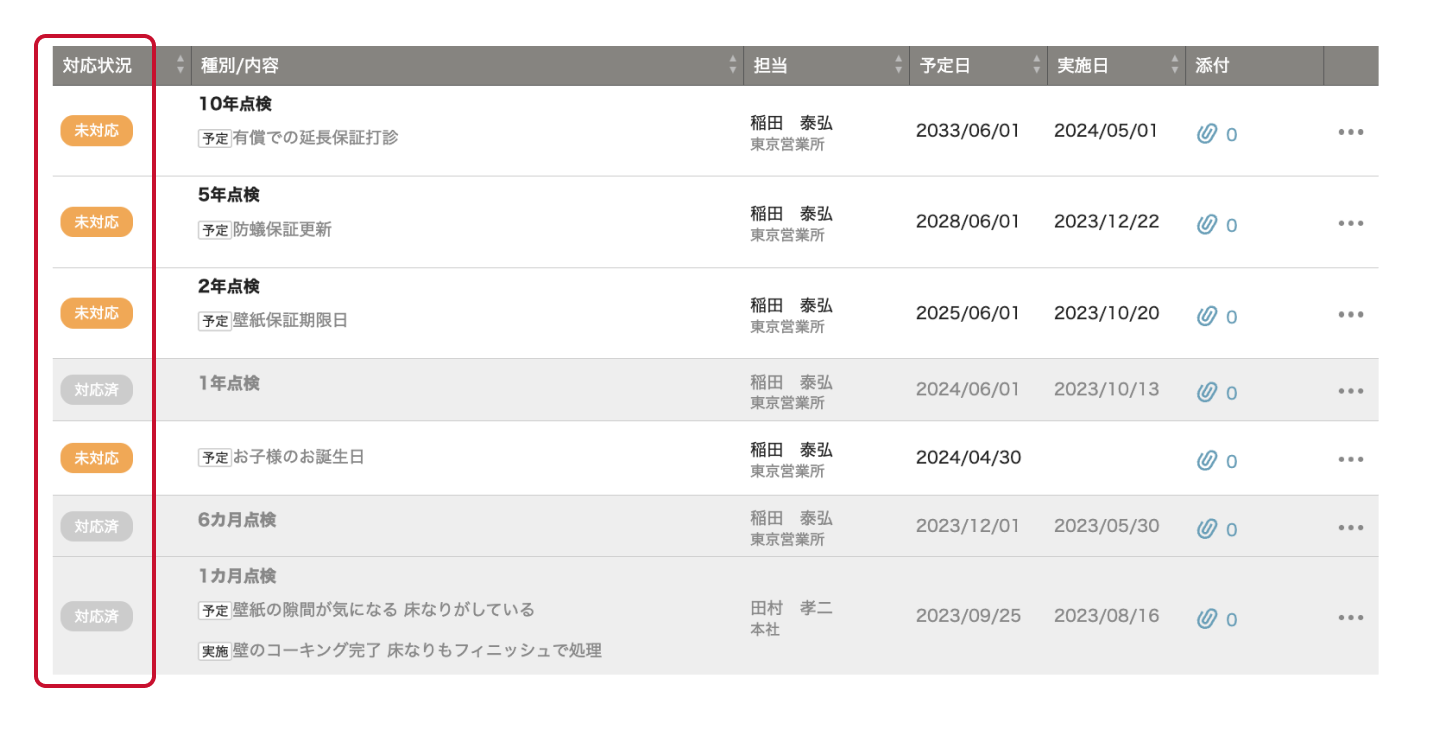
Task: Open the 5年点検 entry title
Action: pos(229,195)
